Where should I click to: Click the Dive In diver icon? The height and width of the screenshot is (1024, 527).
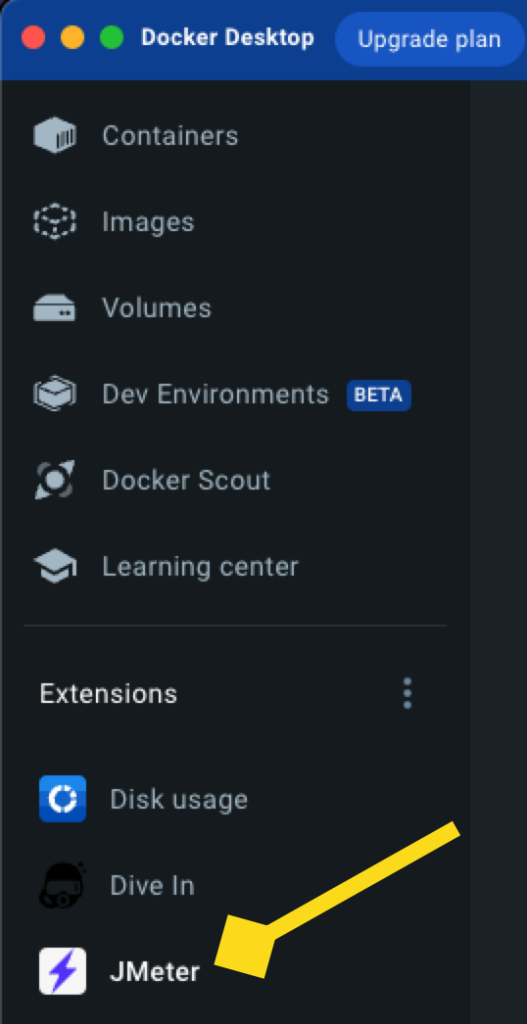pos(63,885)
